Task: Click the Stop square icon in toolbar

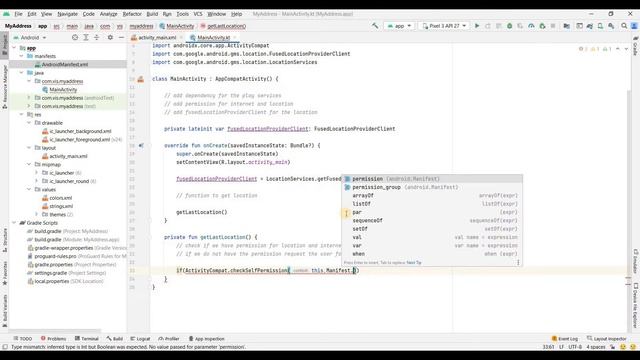Action: point(553,26)
